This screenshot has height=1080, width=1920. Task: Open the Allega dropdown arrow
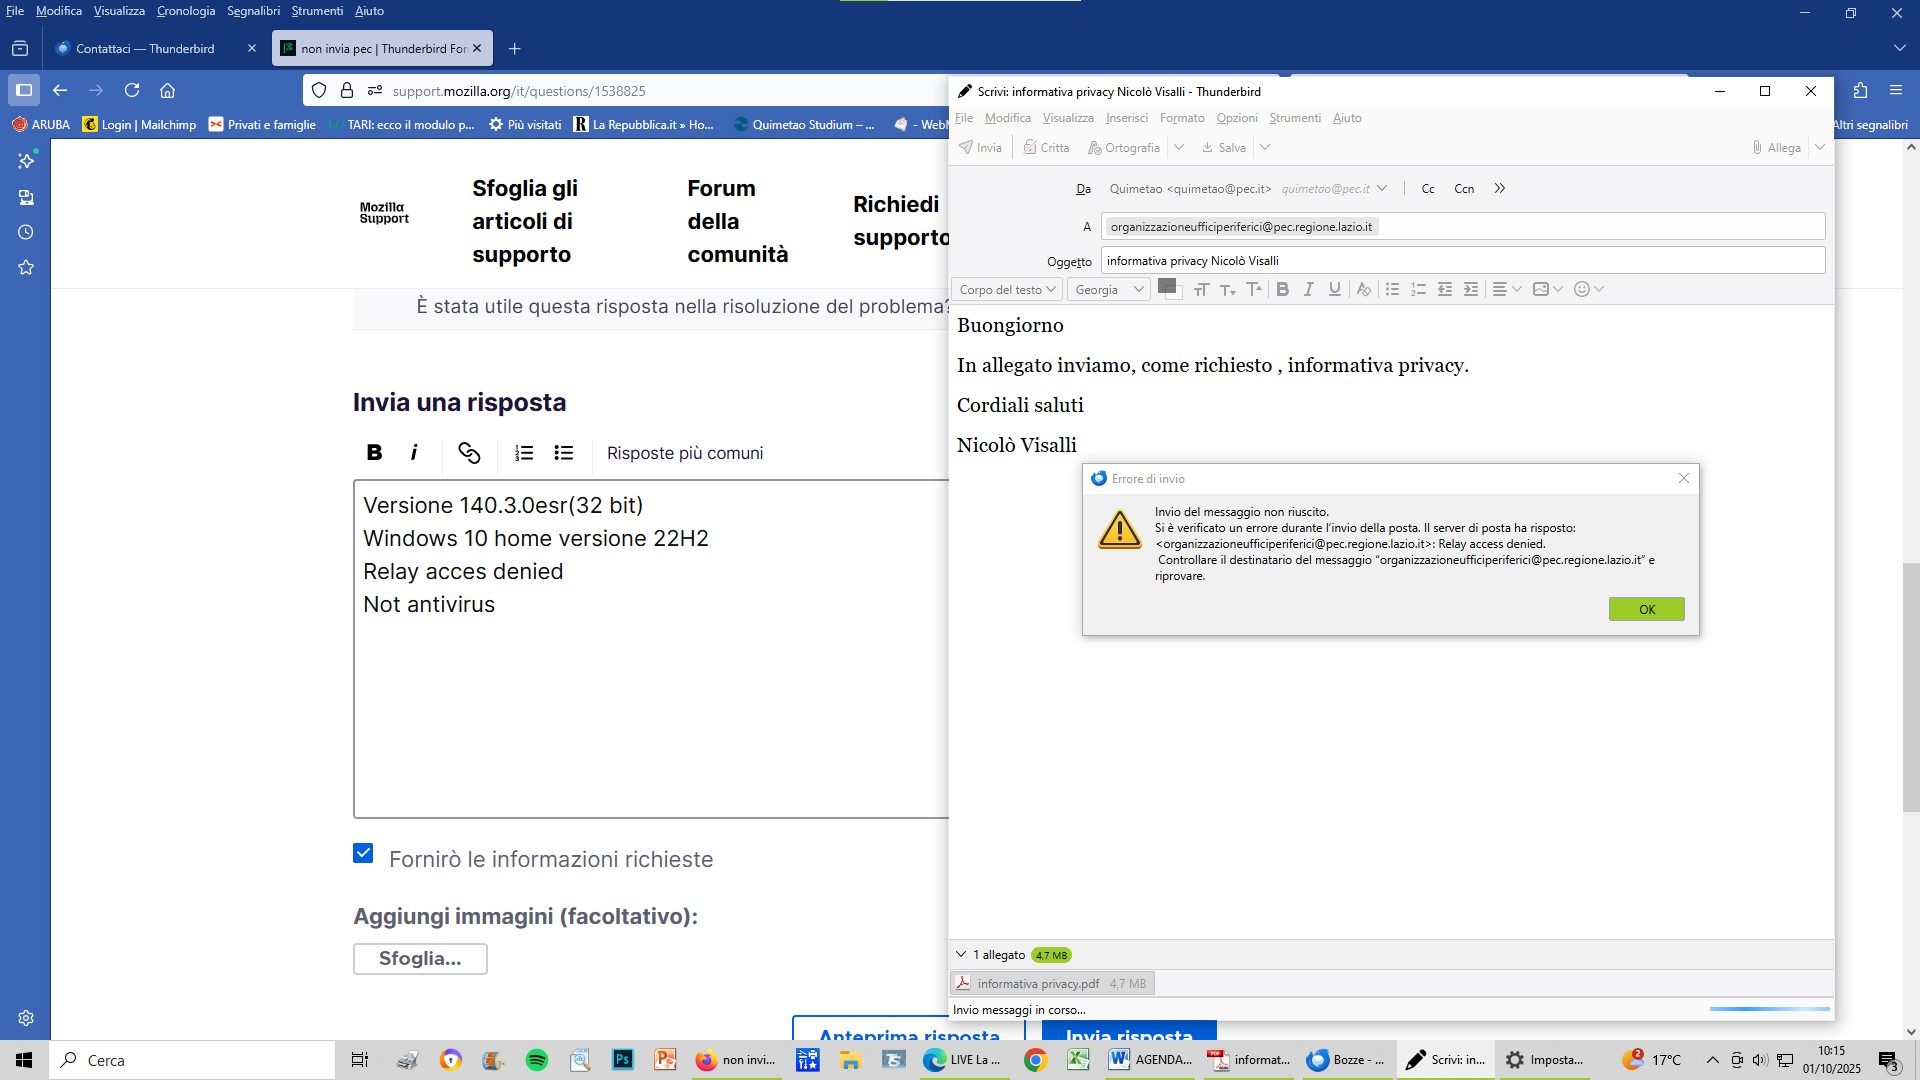[1820, 147]
